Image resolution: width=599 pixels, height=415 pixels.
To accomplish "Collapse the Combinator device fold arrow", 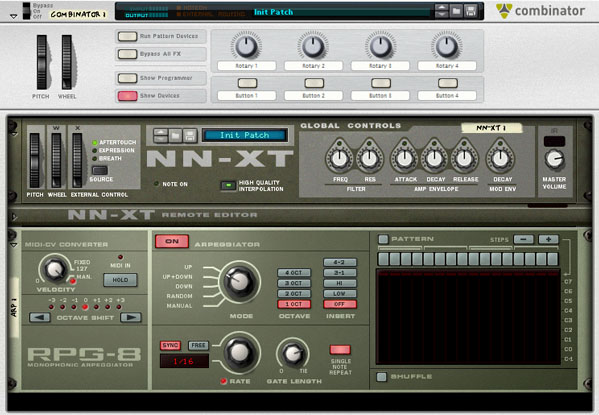I will (x=13, y=16).
